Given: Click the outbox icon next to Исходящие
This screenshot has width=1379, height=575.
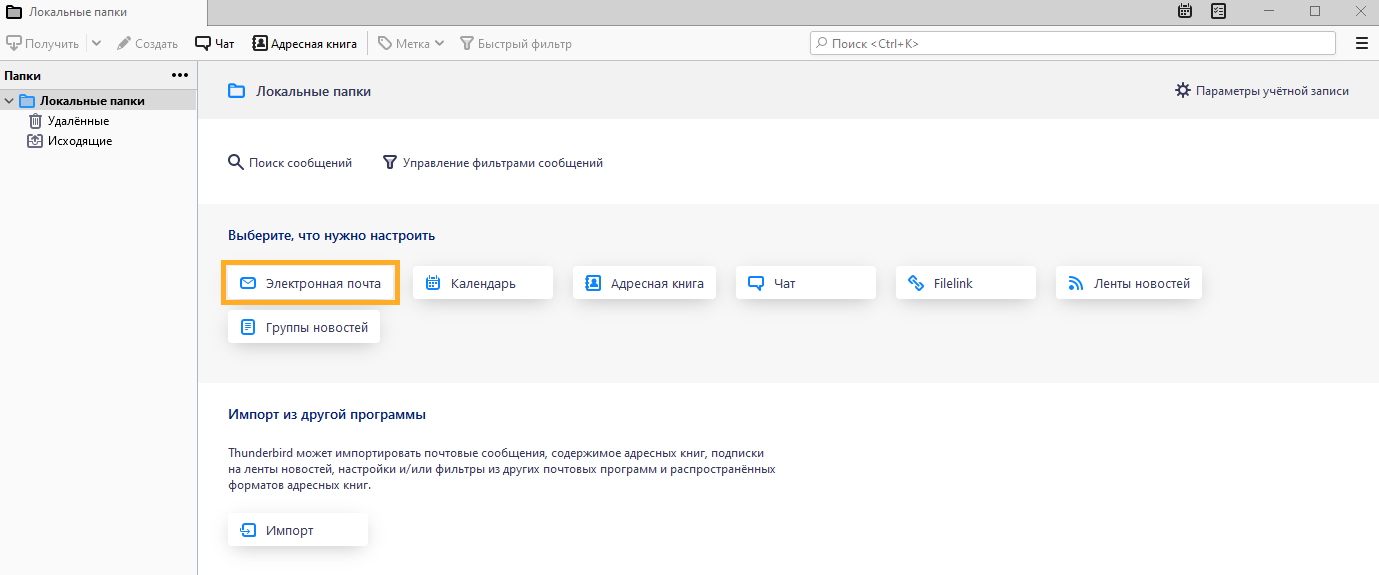Looking at the screenshot, I should pyautogui.click(x=35, y=141).
